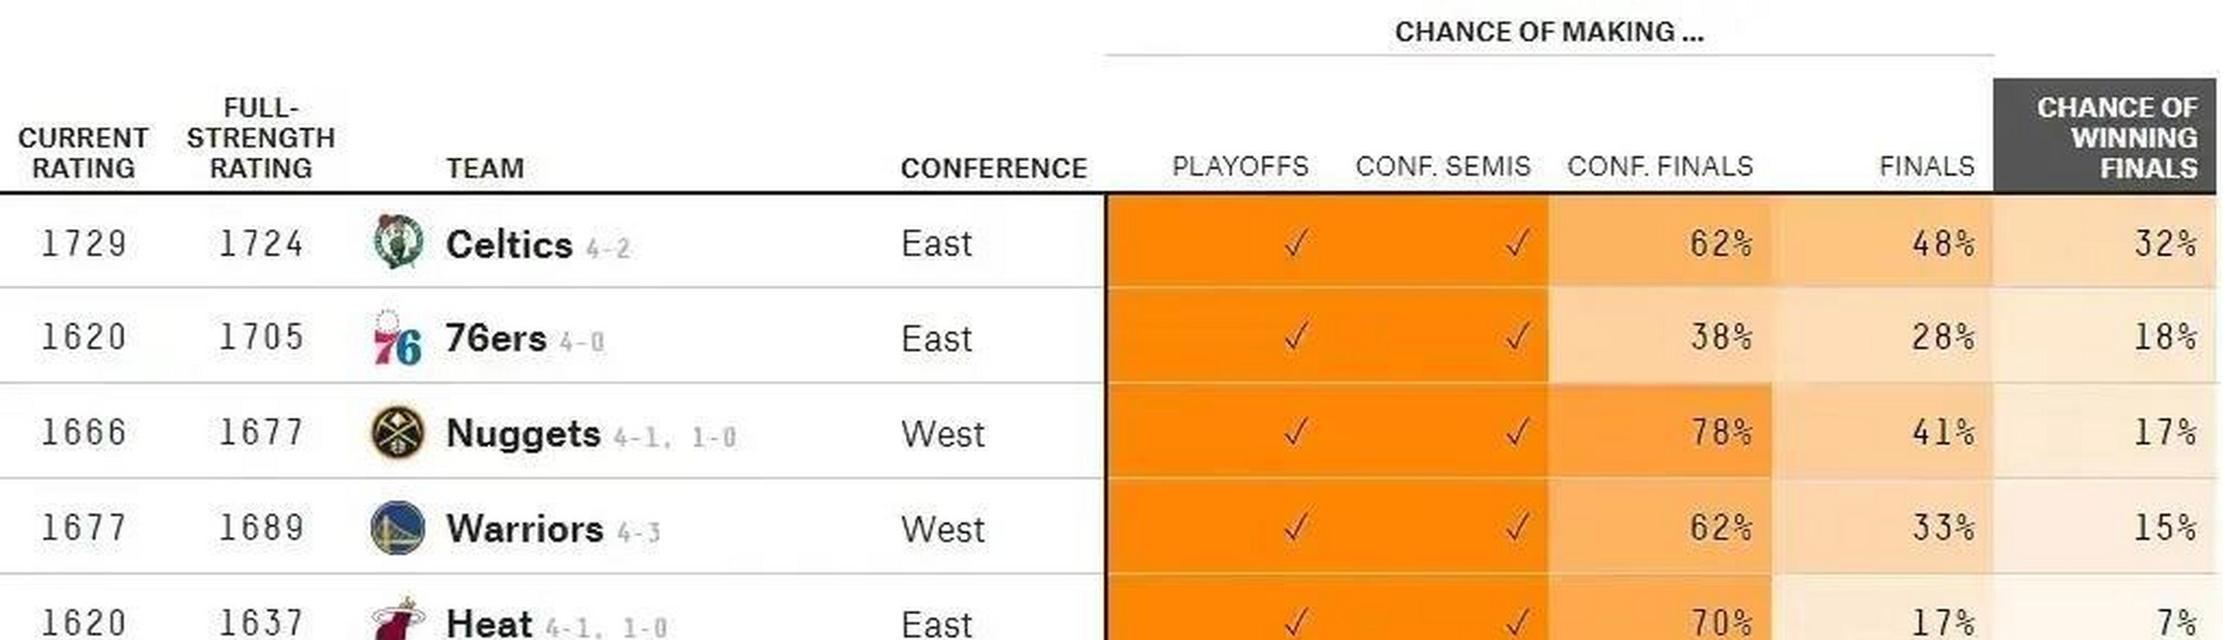Screen dimensions: 2223x640
Task: Sort by Playoffs column header
Action: (x=1240, y=166)
